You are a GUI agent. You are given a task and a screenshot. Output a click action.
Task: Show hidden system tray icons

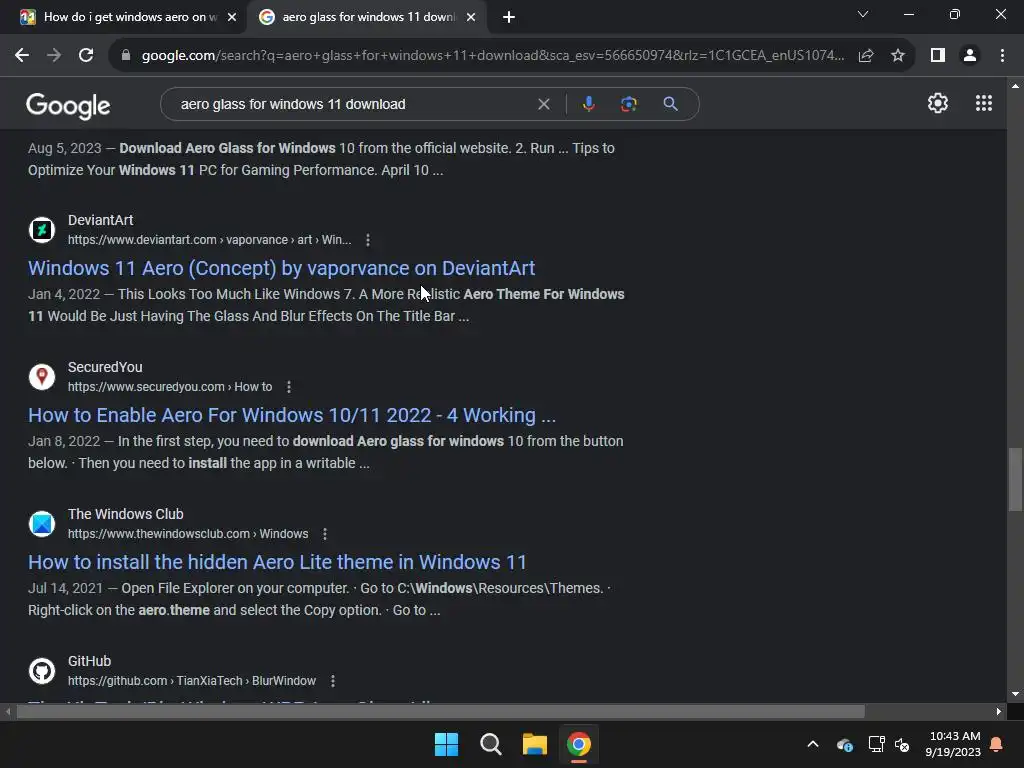coord(813,744)
